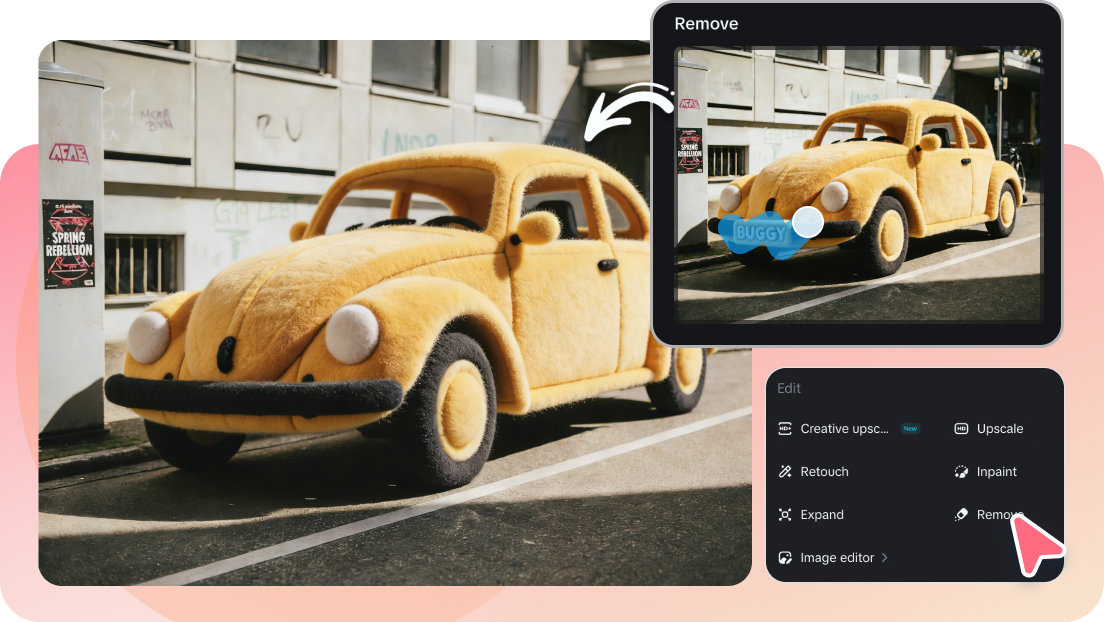Click the Remove panel title

707,23
